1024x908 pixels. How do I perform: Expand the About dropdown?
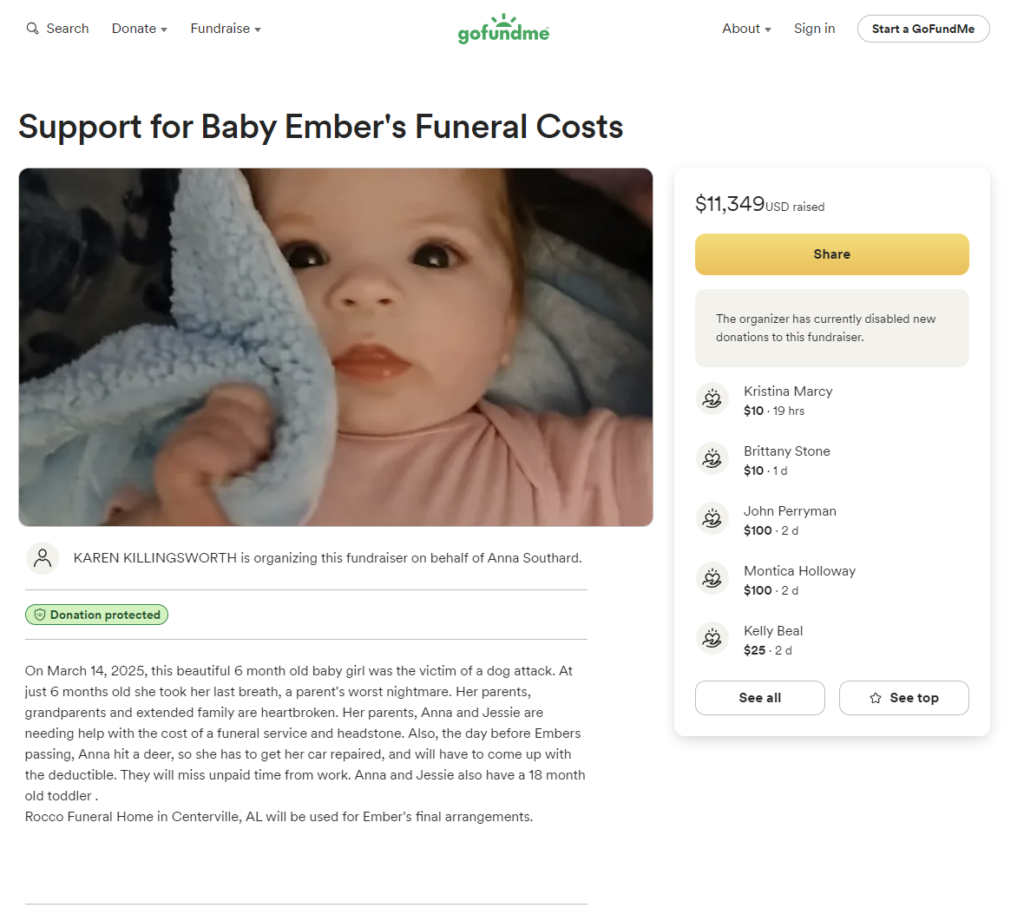click(746, 29)
